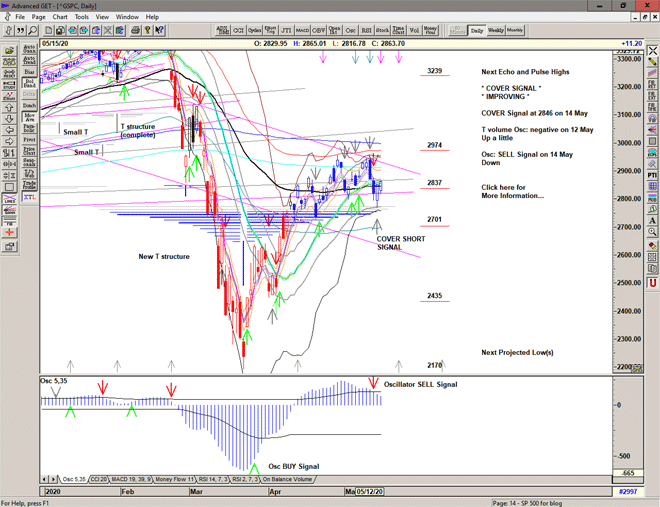
Task: Expand the File menu
Action: pos(21,17)
